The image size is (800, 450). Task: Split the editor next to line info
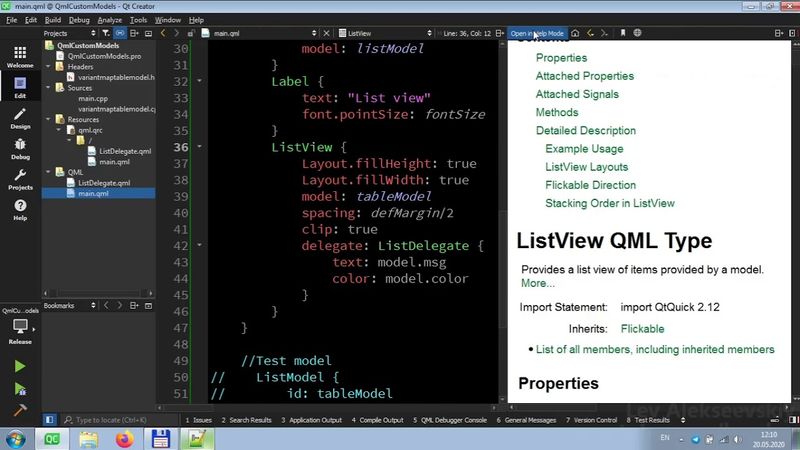[x=499, y=33]
